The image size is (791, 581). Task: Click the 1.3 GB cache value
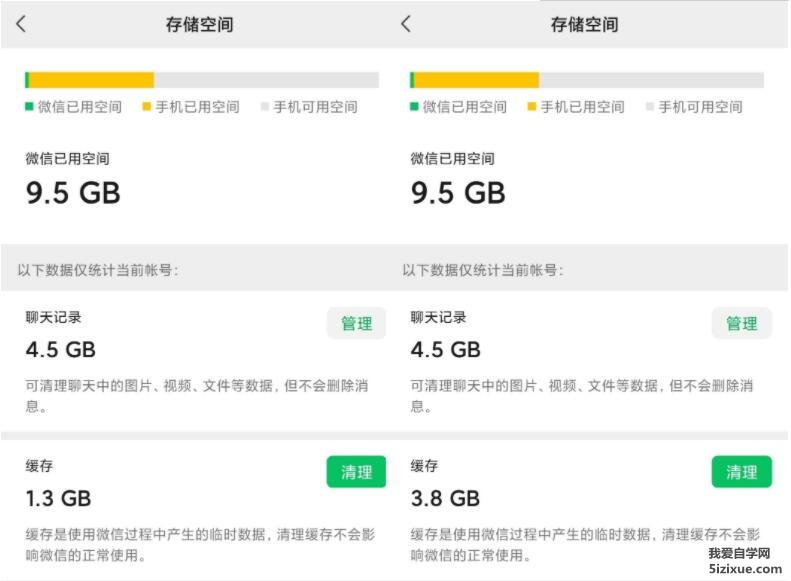(x=59, y=498)
